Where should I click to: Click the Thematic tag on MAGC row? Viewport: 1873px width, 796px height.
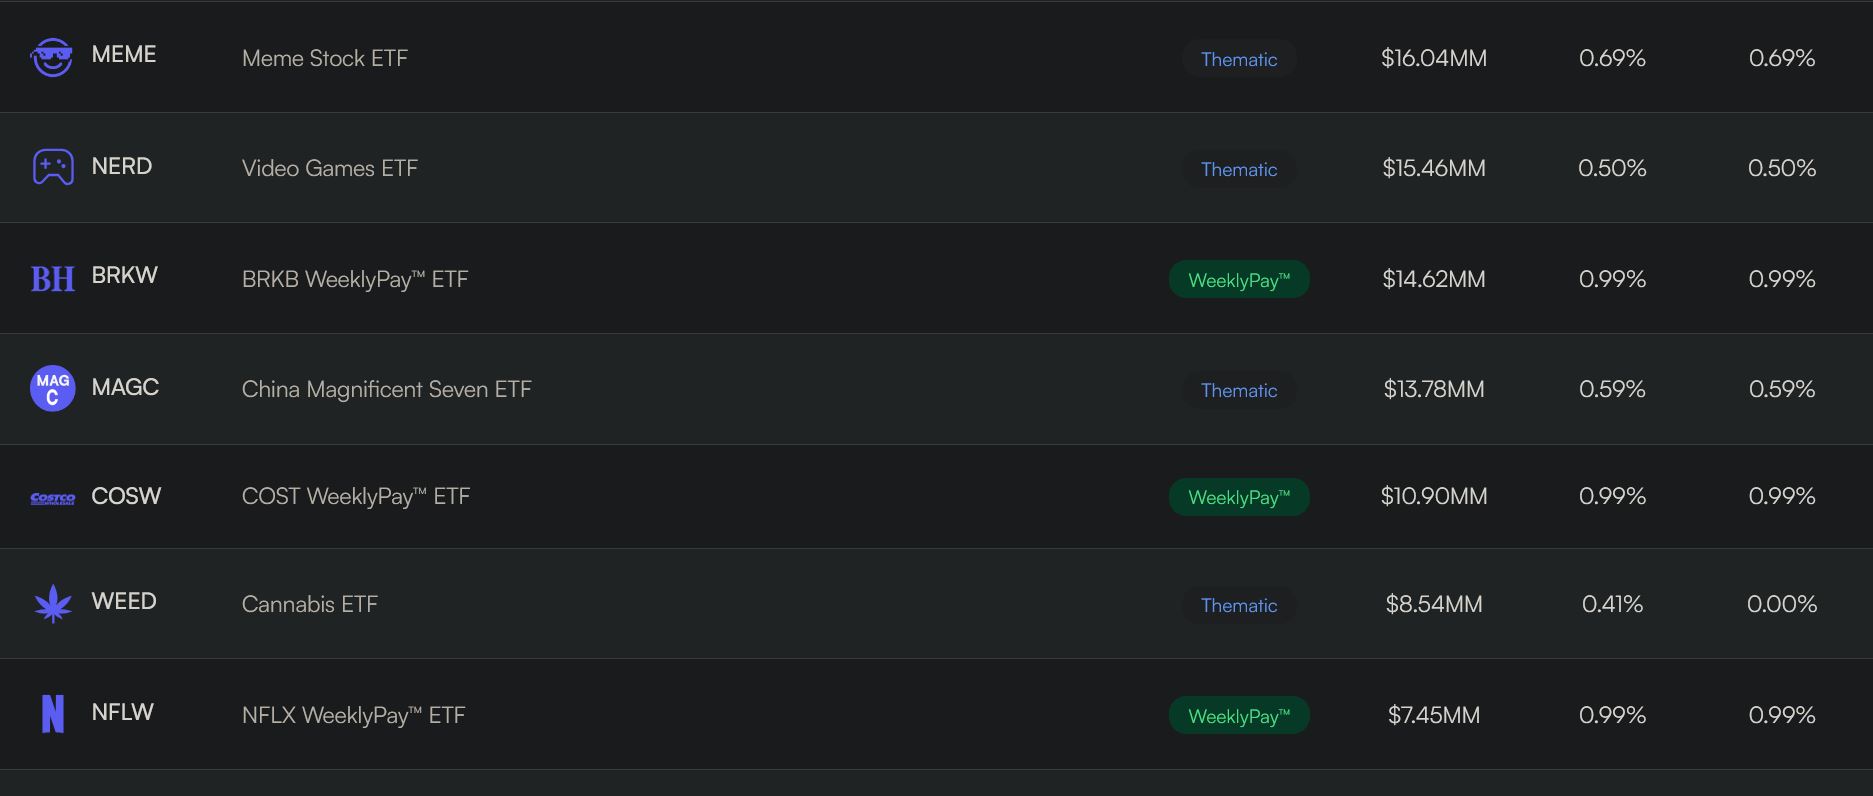point(1239,390)
